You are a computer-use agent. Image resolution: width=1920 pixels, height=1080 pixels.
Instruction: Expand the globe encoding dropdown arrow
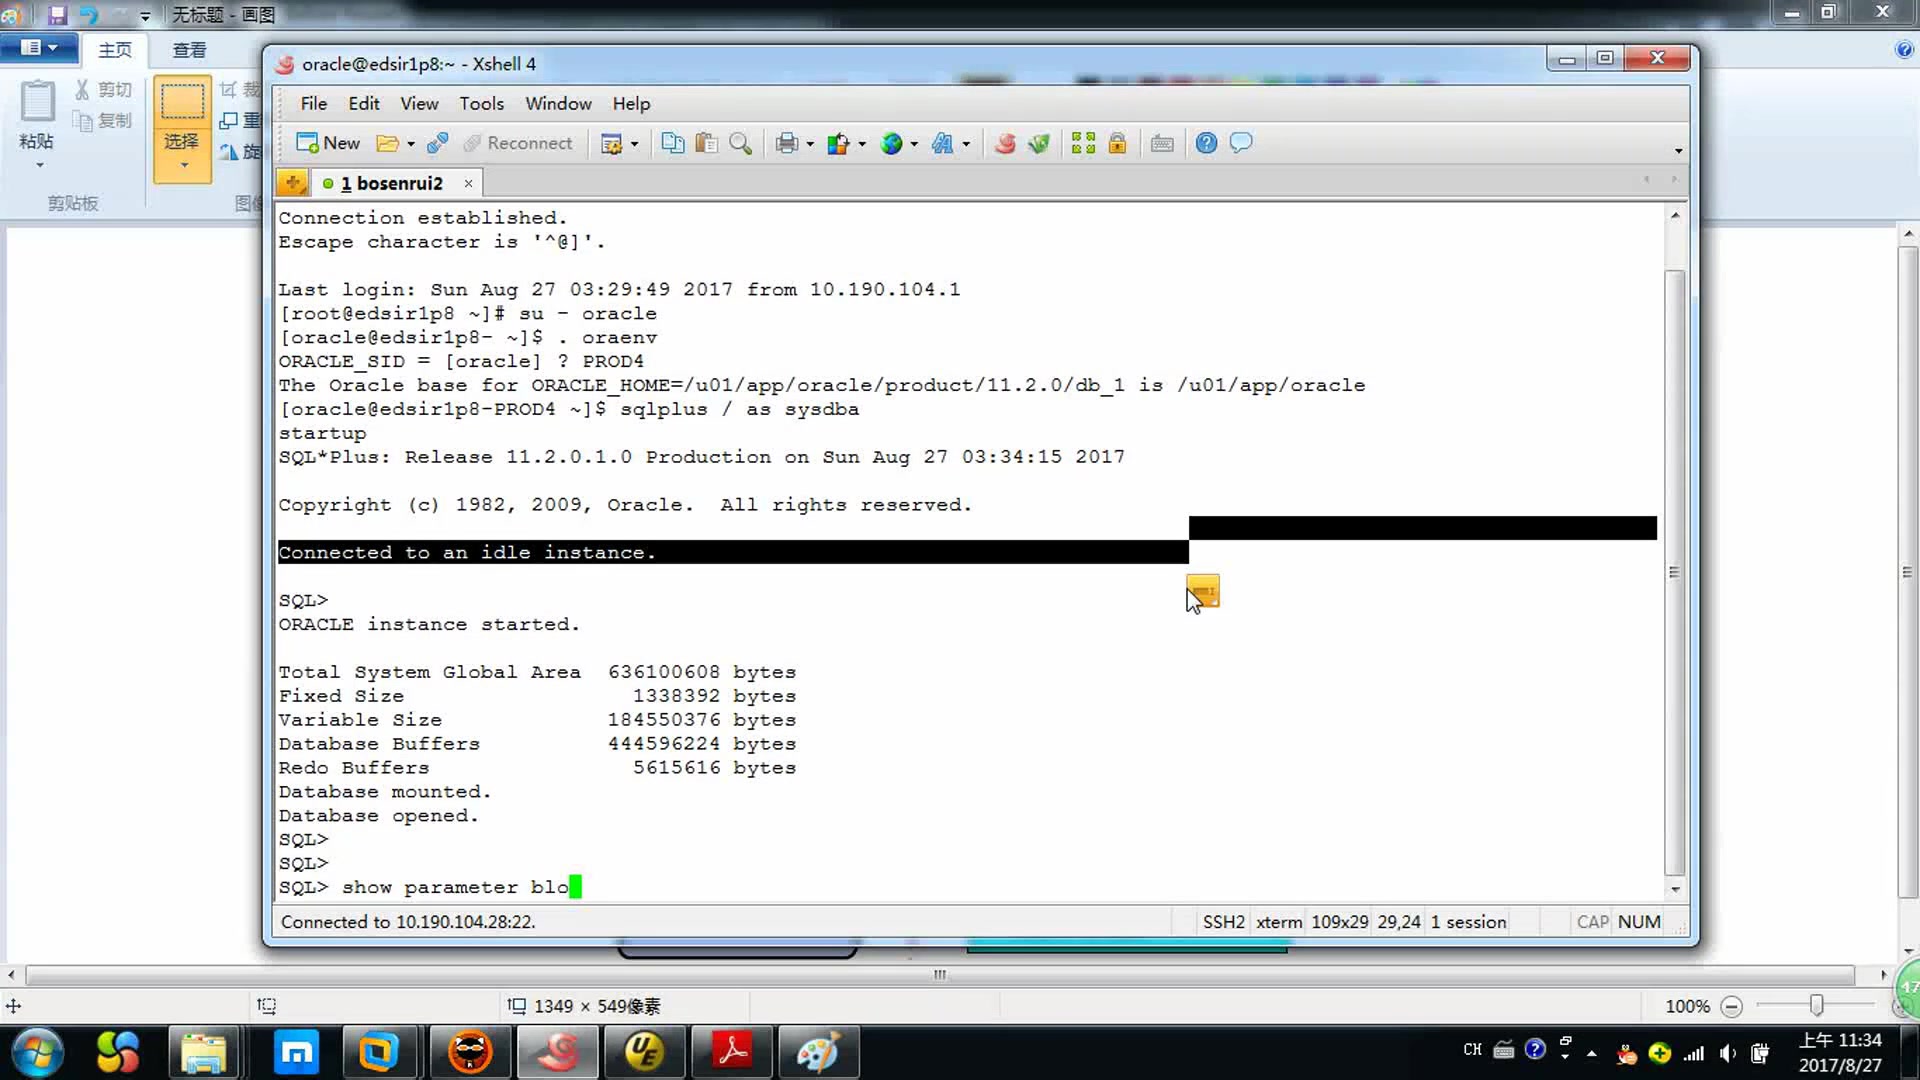(x=914, y=144)
